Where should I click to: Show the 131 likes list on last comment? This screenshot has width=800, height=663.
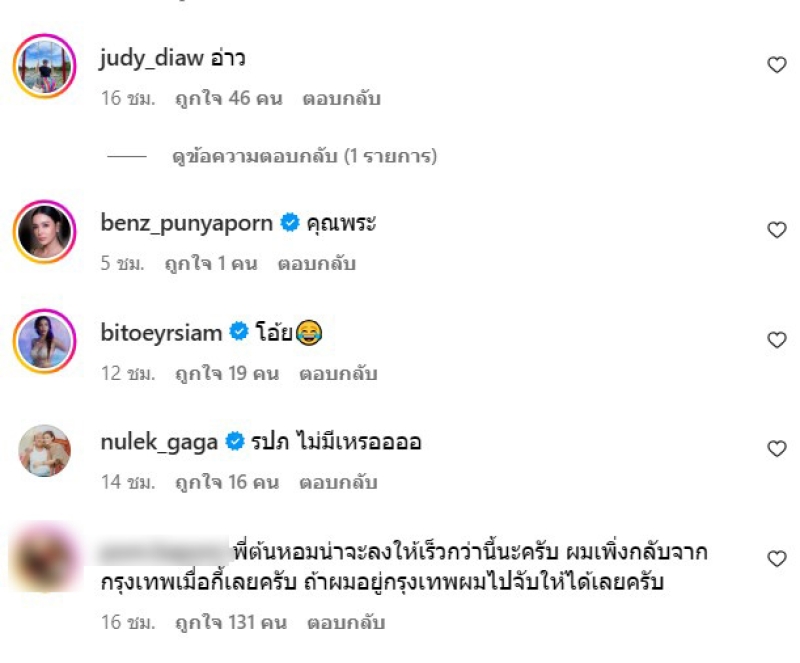tap(231, 623)
